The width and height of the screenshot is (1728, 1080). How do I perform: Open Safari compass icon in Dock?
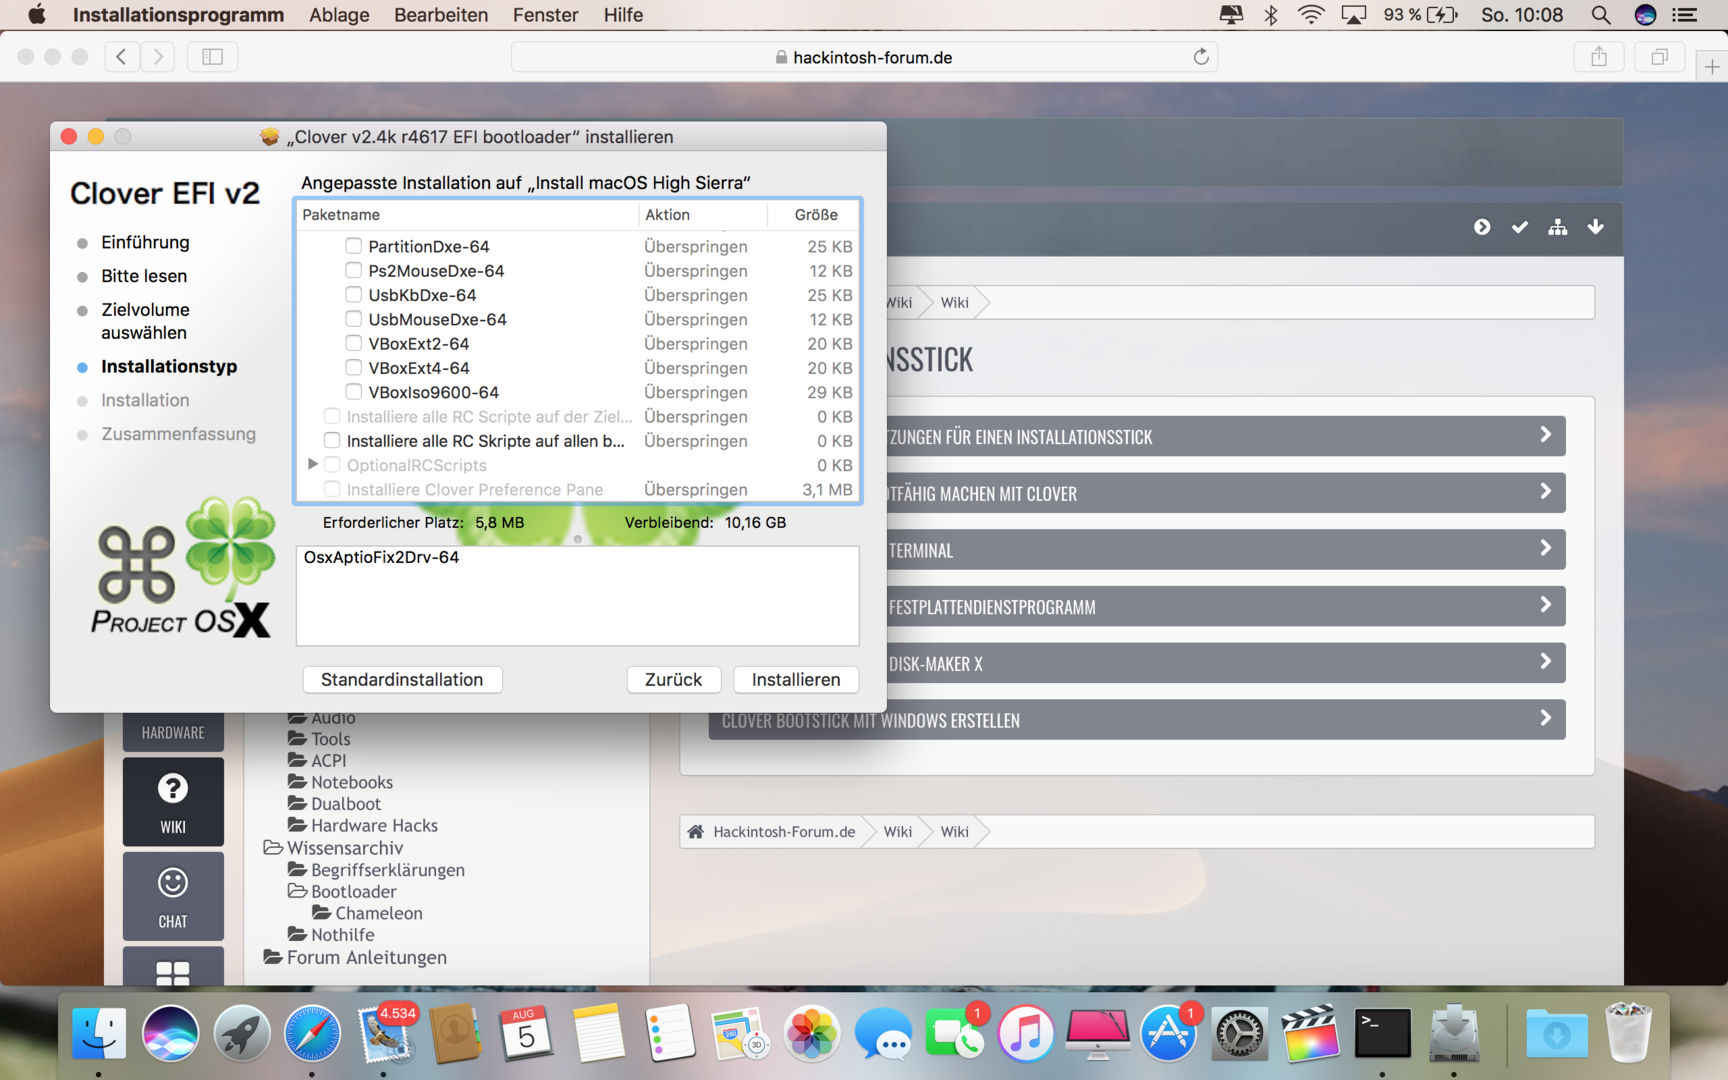click(312, 1033)
